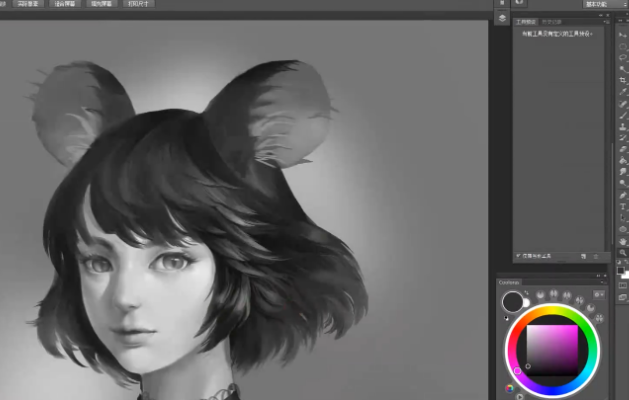Click the 适合屏幕 button
Screen dimensions: 629x400
coord(64,4)
